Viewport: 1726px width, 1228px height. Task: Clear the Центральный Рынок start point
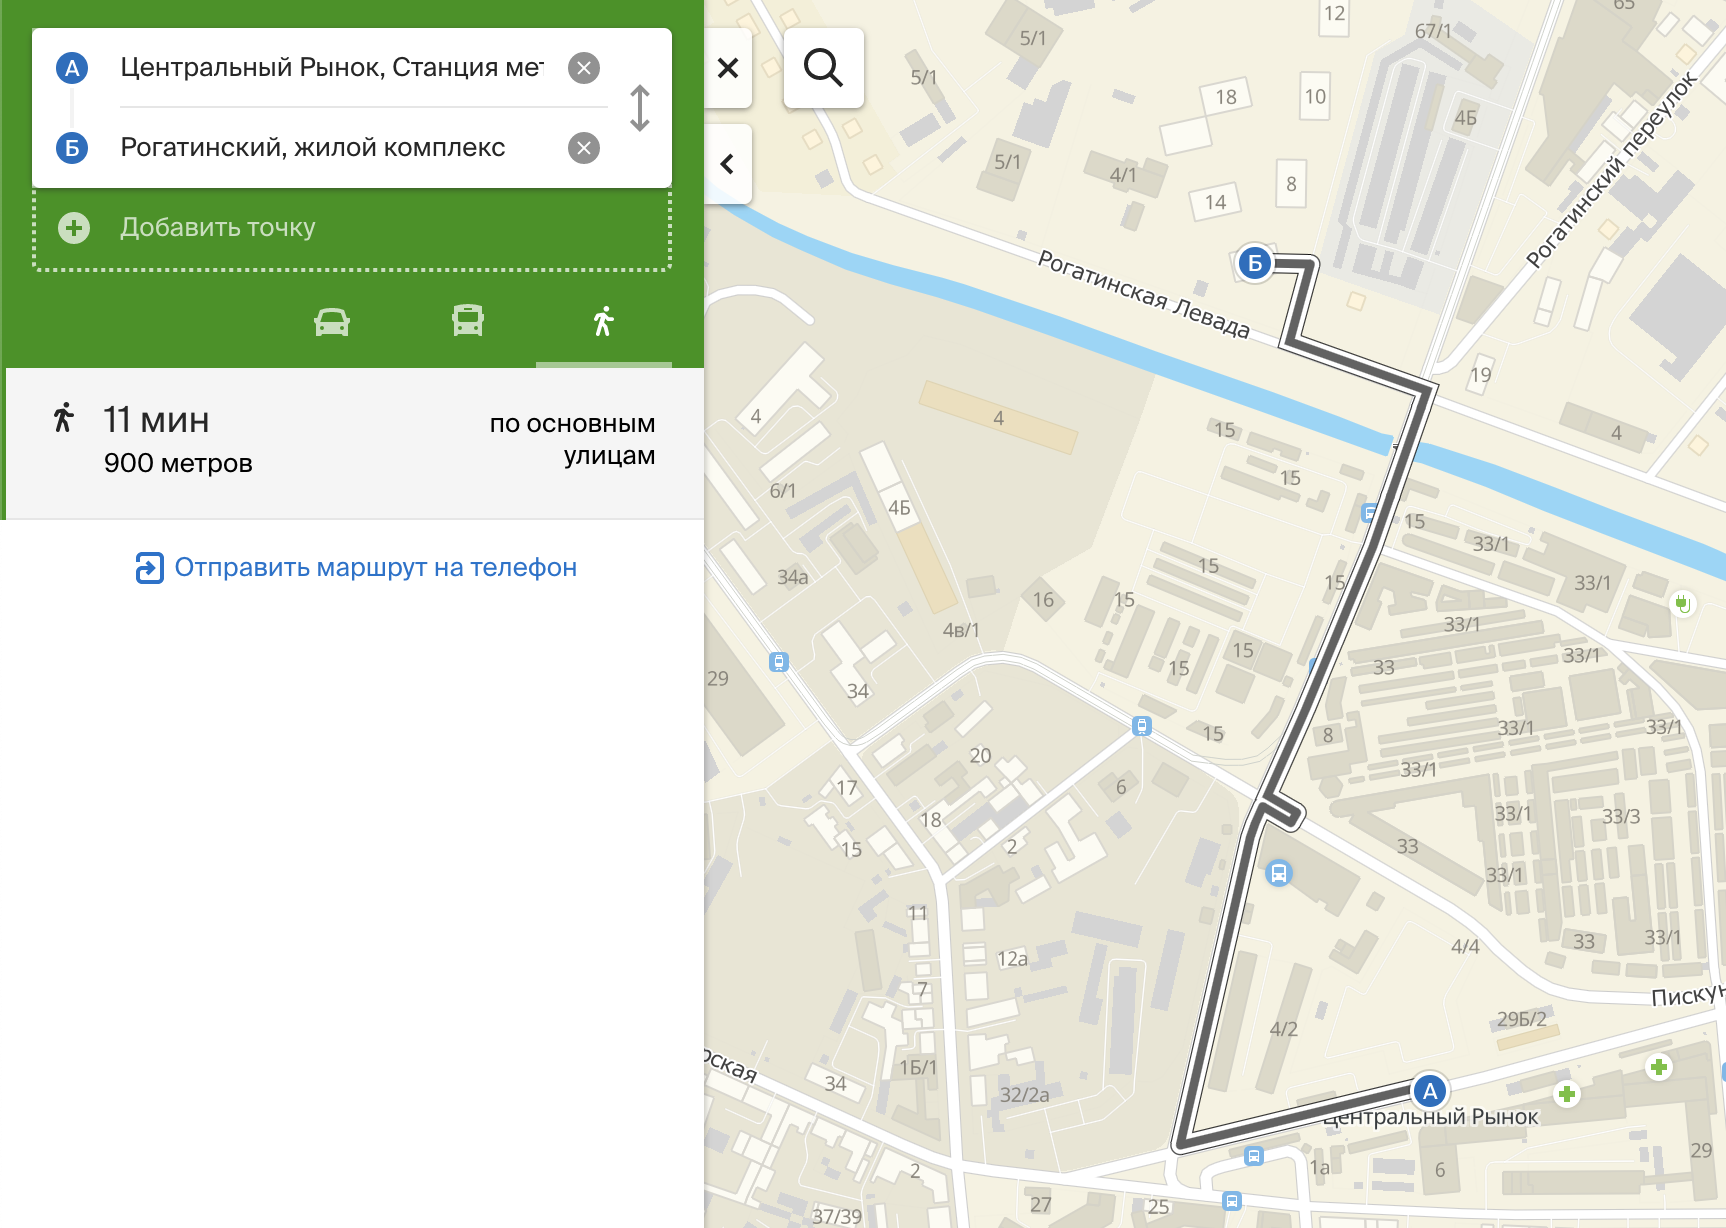click(584, 68)
